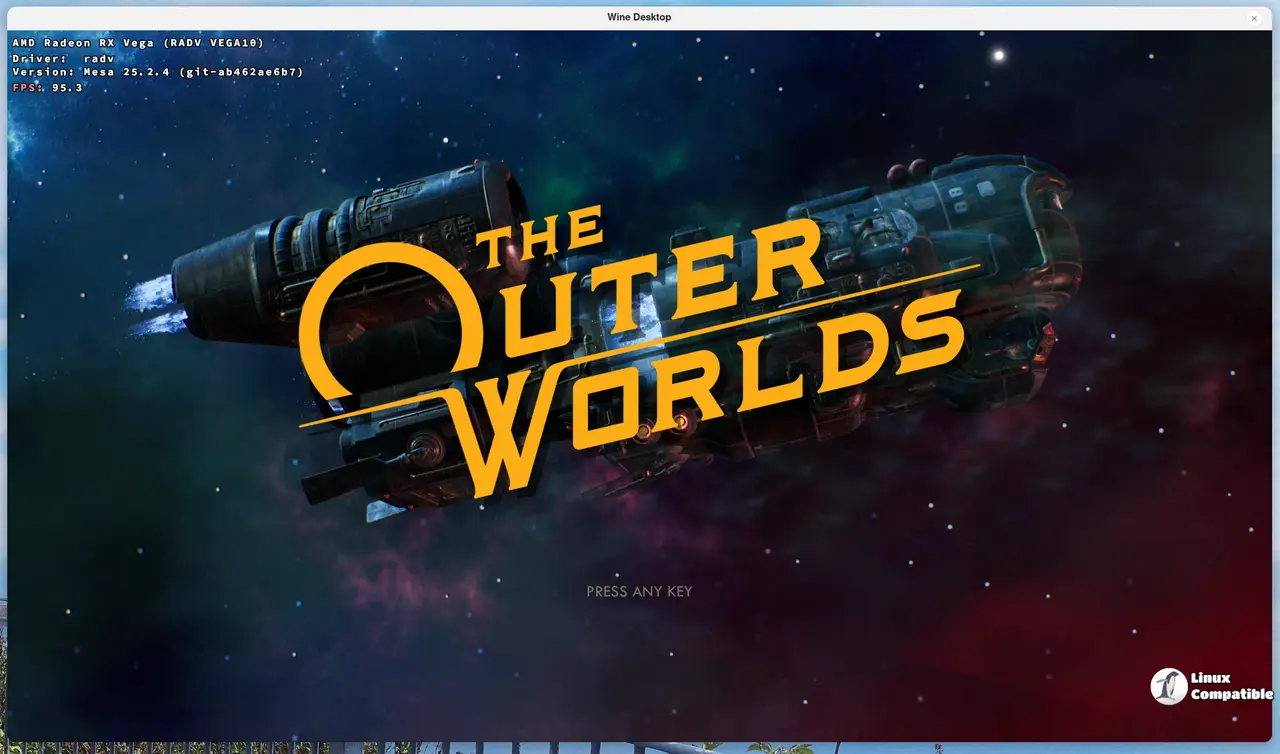Close the Wine Desktop window

[1254, 18]
